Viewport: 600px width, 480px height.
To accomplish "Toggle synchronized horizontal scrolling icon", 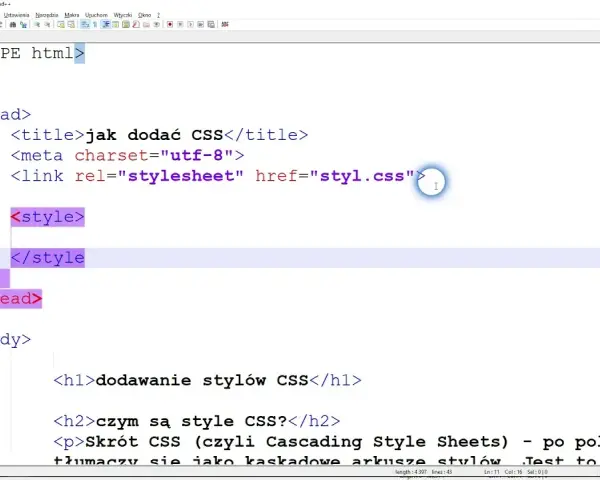I will (71, 24).
